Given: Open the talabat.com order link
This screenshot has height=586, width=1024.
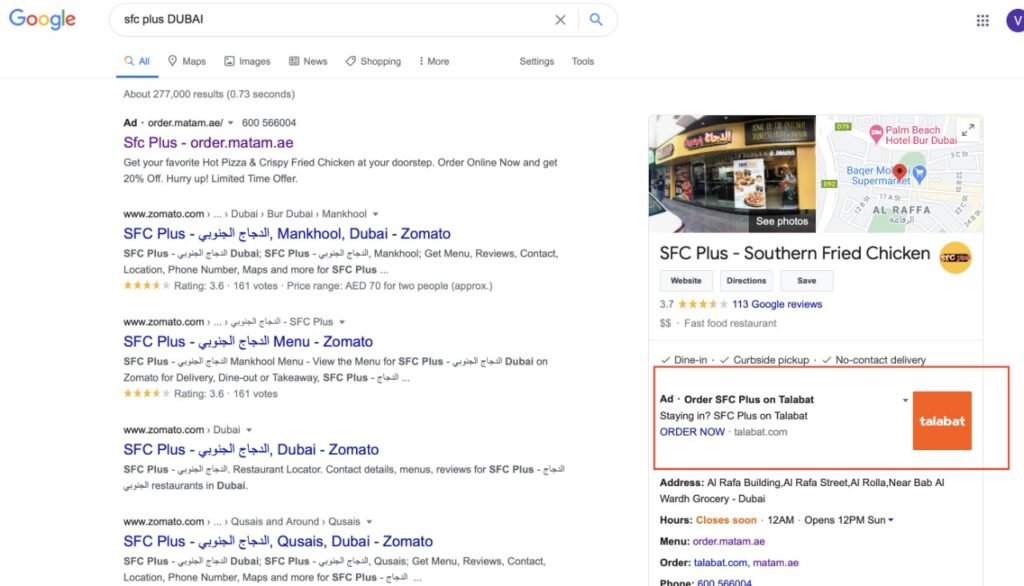Looking at the screenshot, I should 720,562.
